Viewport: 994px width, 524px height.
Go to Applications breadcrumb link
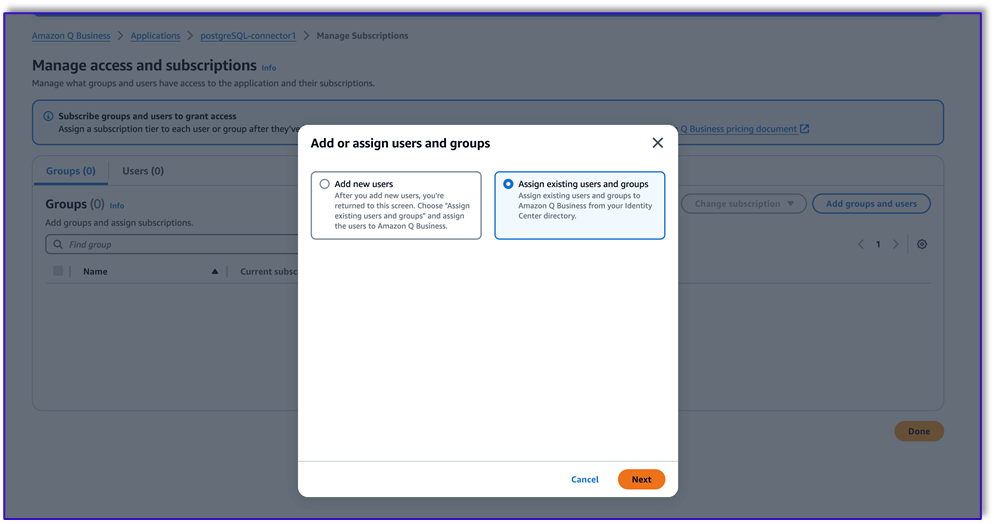coord(155,36)
